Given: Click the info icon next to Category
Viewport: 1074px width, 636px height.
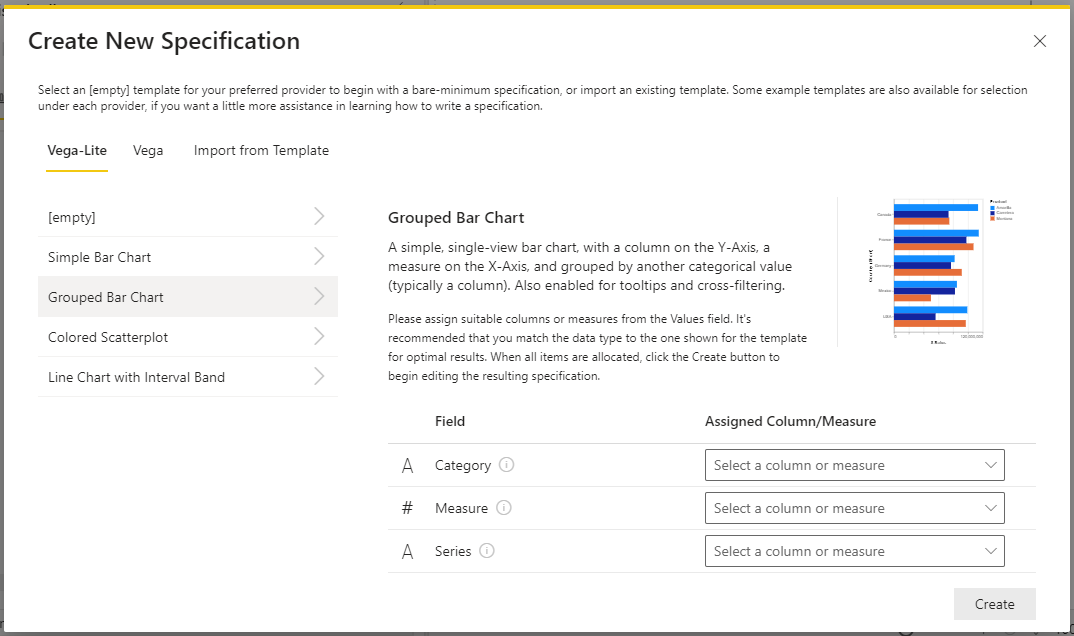Looking at the screenshot, I should [506, 465].
